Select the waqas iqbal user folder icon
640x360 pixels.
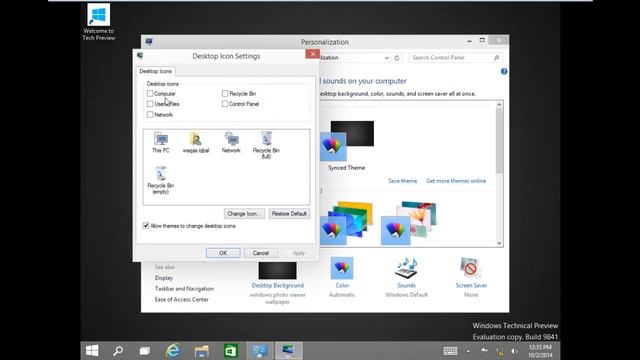pos(196,142)
